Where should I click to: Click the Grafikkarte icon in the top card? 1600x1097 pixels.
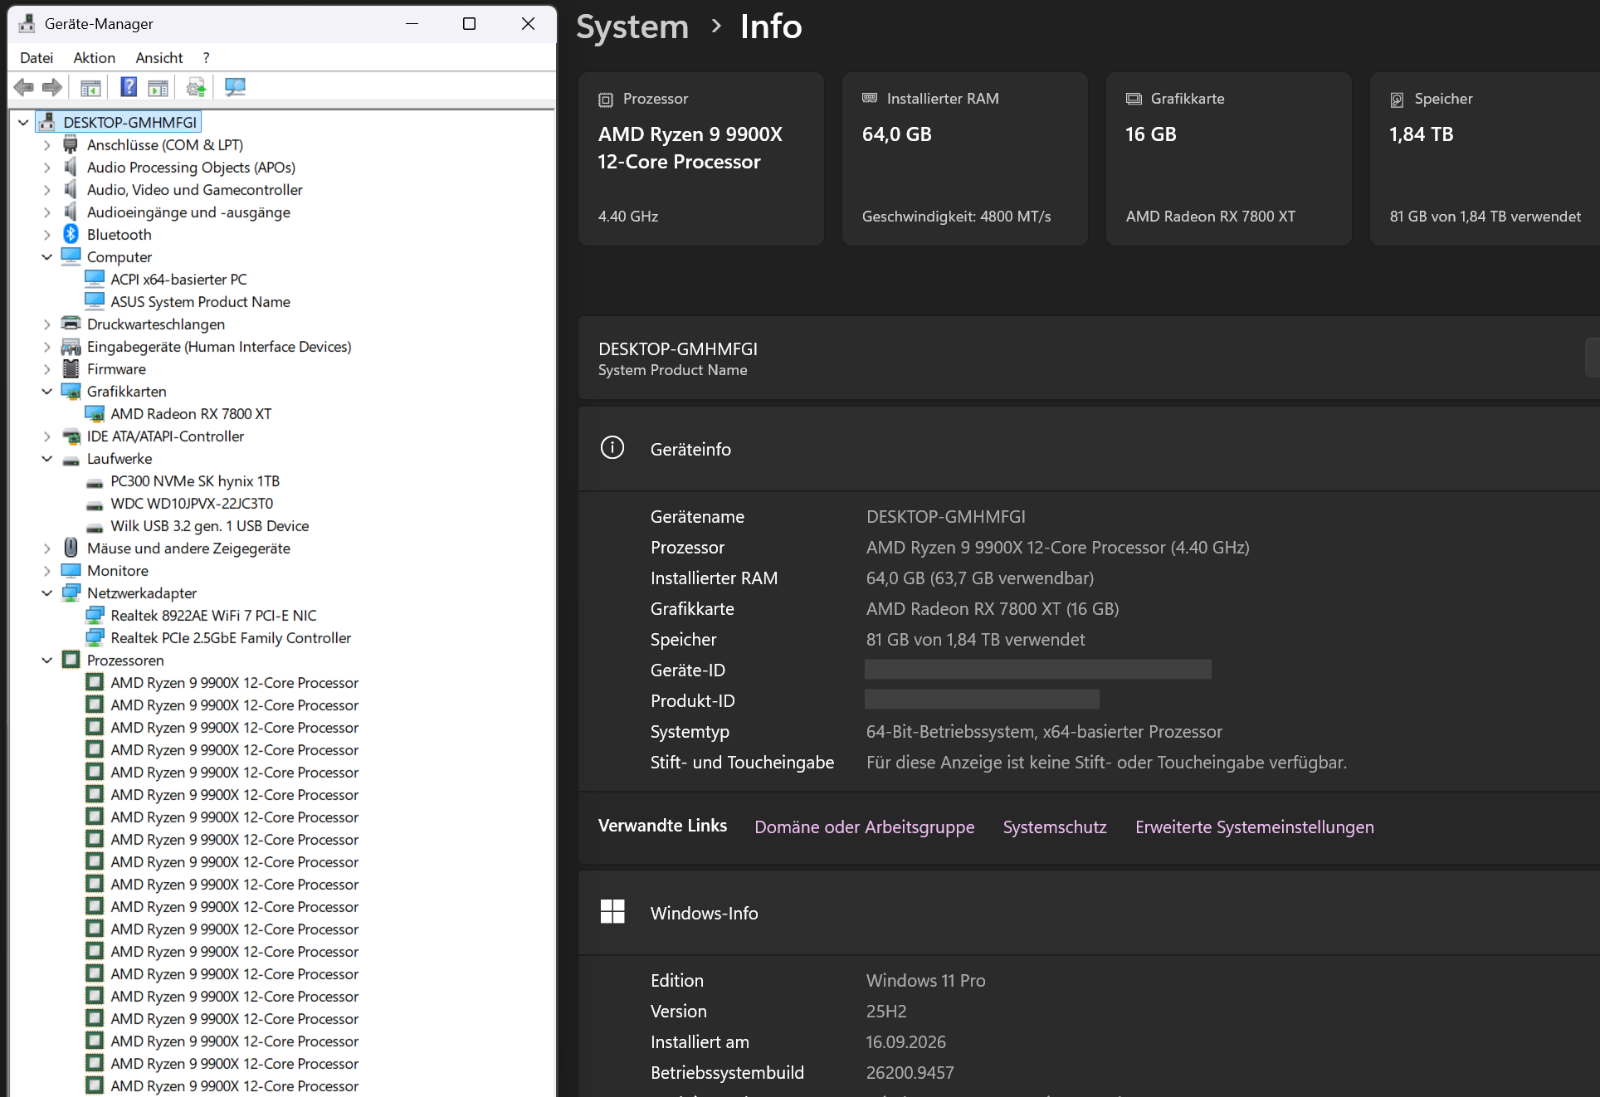coord(1133,99)
